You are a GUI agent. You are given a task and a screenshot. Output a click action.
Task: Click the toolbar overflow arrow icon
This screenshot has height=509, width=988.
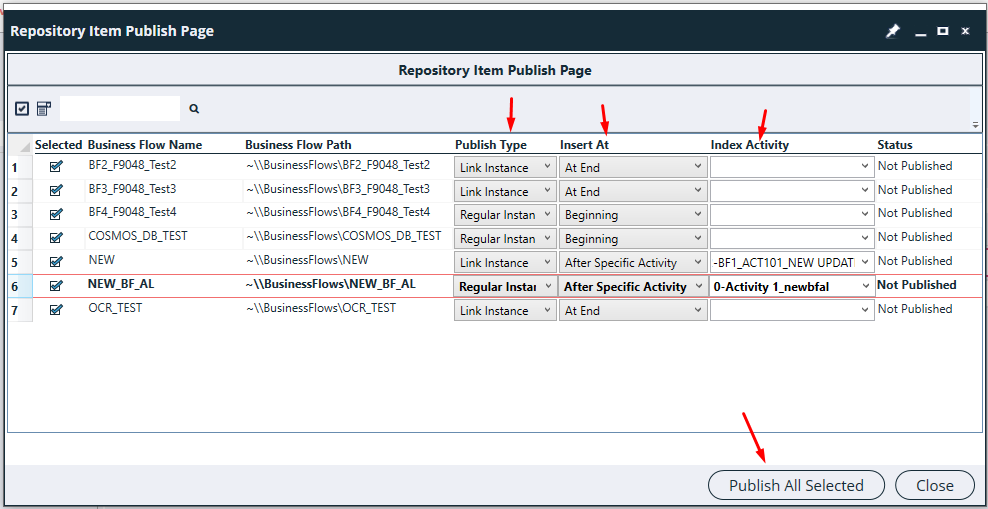975,125
